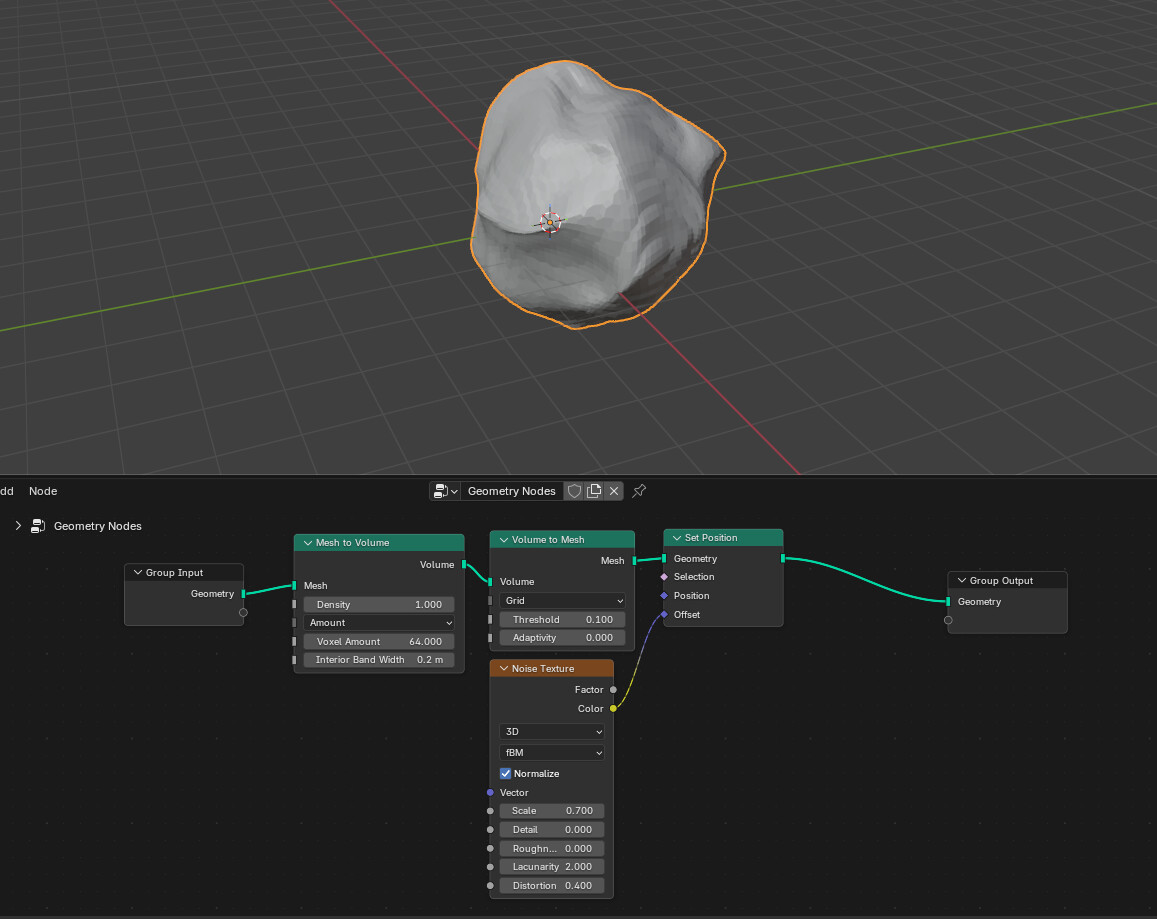This screenshot has width=1157, height=919.
Task: Click Mesh to Volume's Volume output socket
Action: tap(464, 565)
